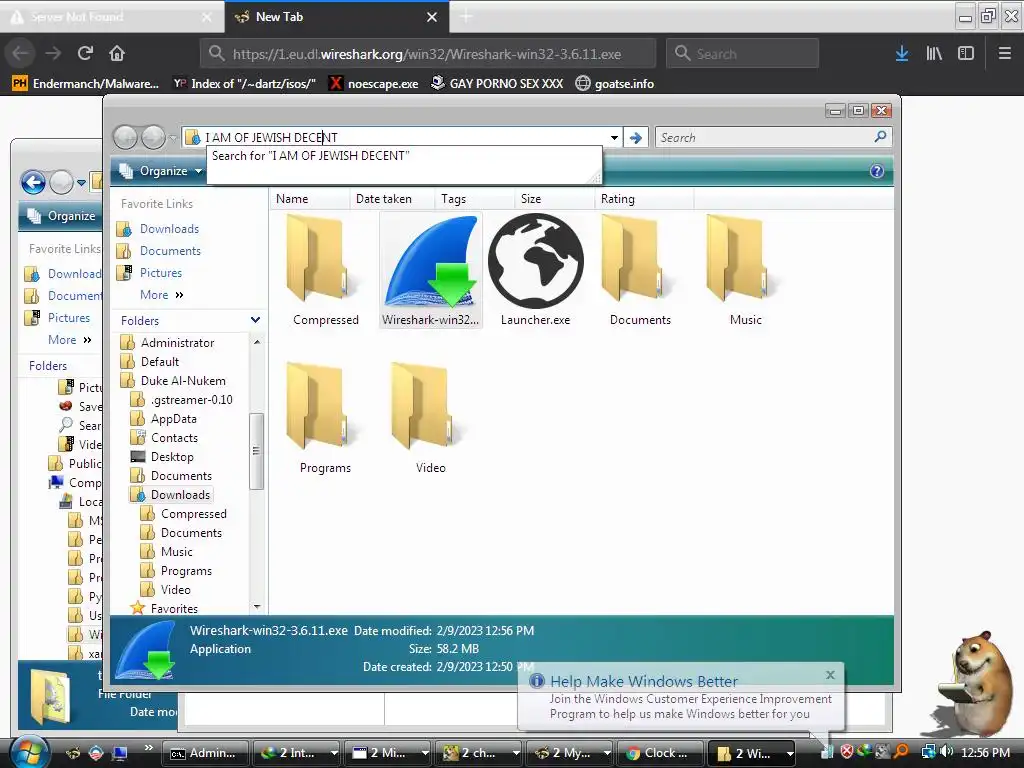This screenshot has width=1024, height=768.
Task: Click the Explorer help question mark icon
Action: click(877, 171)
